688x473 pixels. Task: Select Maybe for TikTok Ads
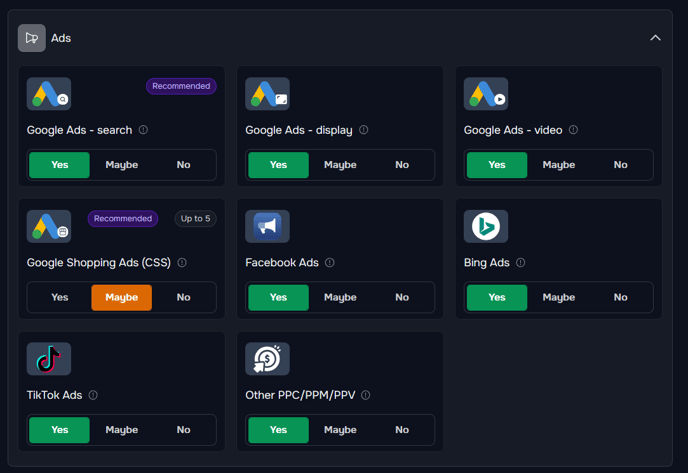[x=122, y=430]
